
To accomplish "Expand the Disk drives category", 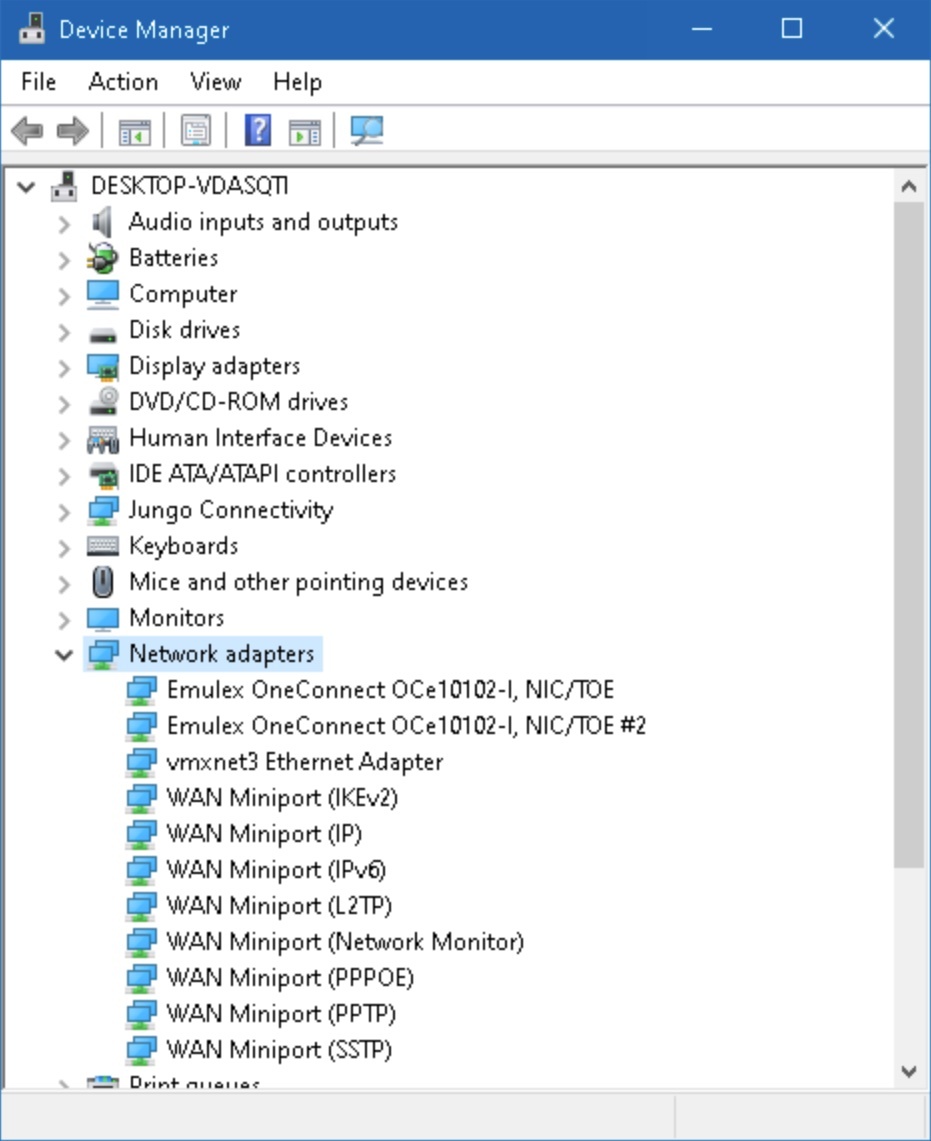I will (64, 332).
